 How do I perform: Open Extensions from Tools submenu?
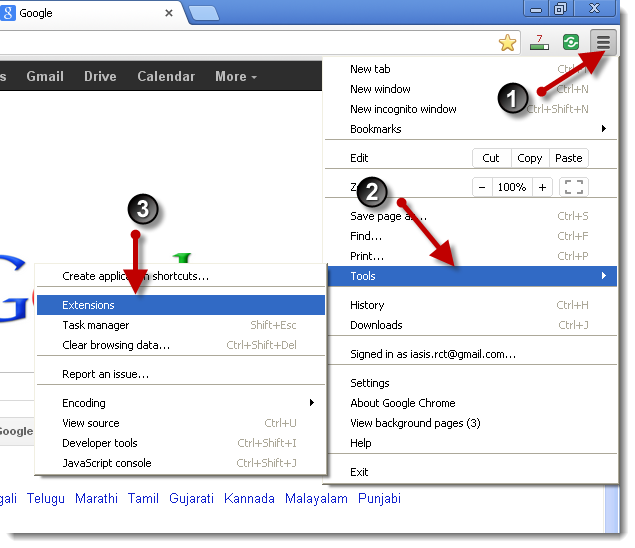click(x=181, y=305)
